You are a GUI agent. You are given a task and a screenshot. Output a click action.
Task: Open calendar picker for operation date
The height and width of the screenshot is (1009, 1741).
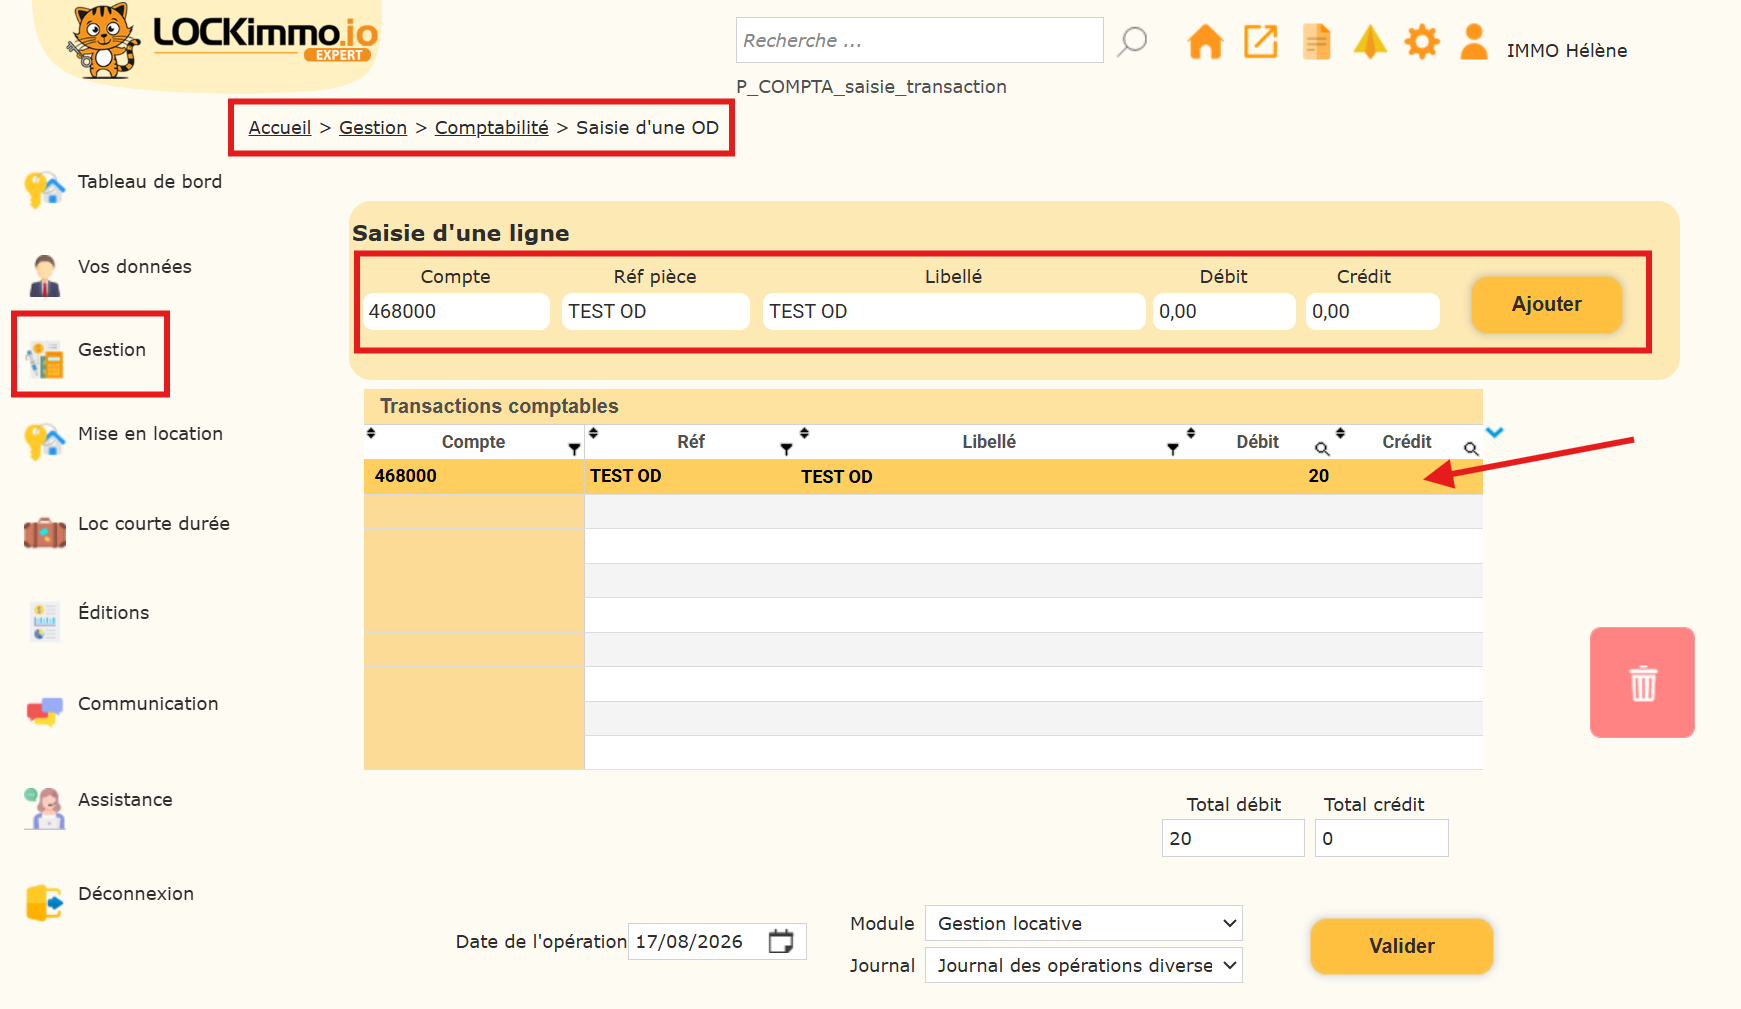[781, 941]
